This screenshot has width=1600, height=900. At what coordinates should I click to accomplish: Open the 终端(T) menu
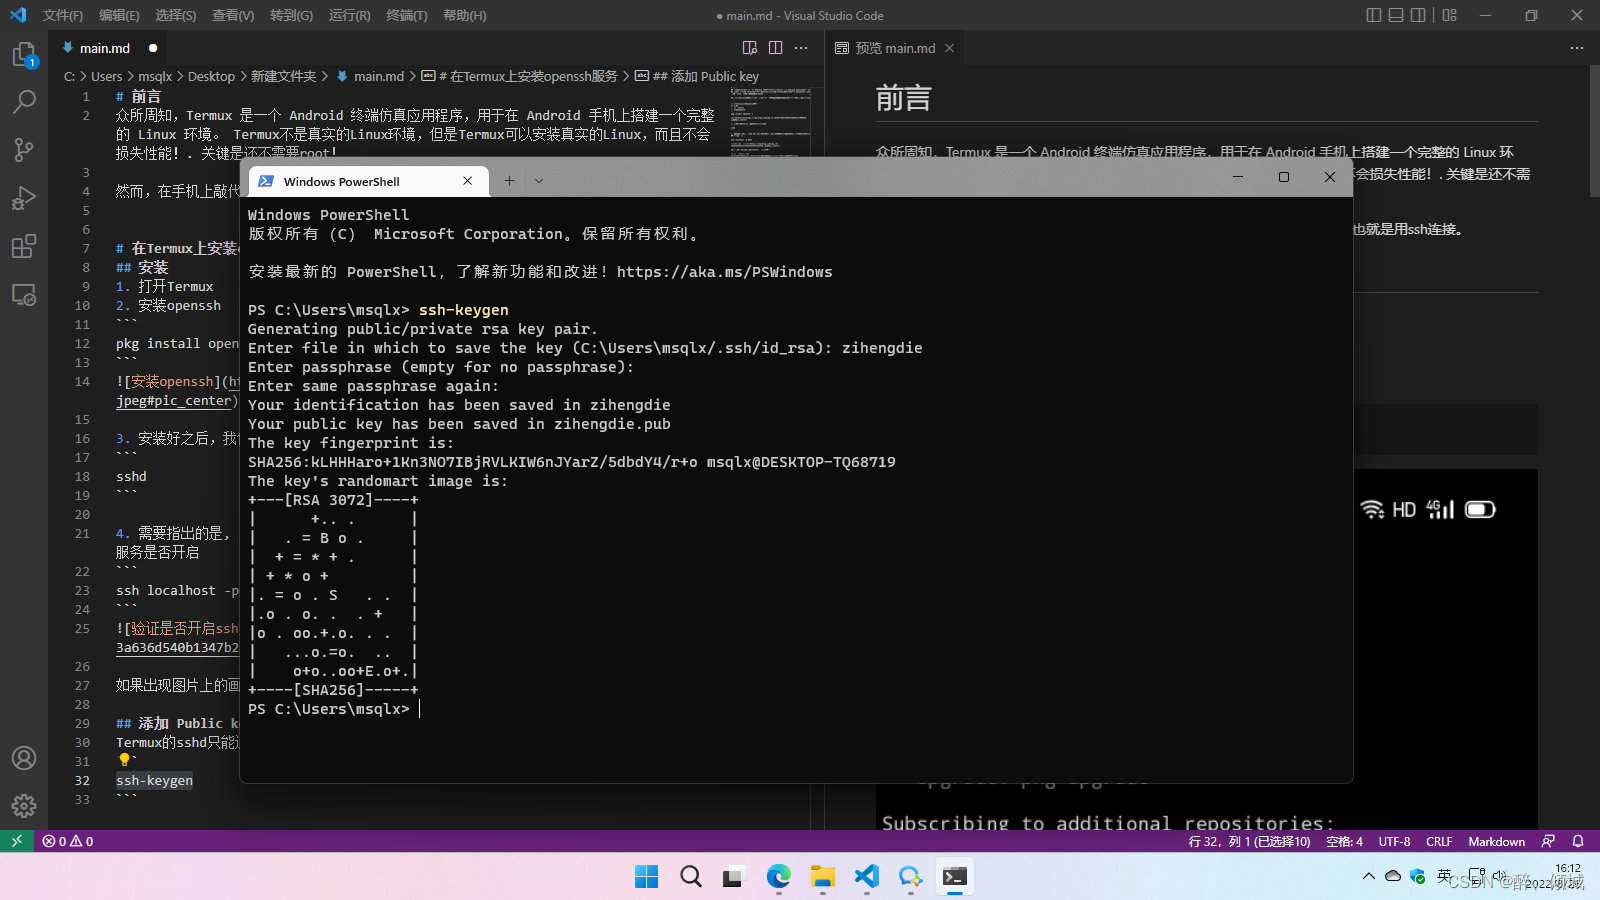[406, 15]
